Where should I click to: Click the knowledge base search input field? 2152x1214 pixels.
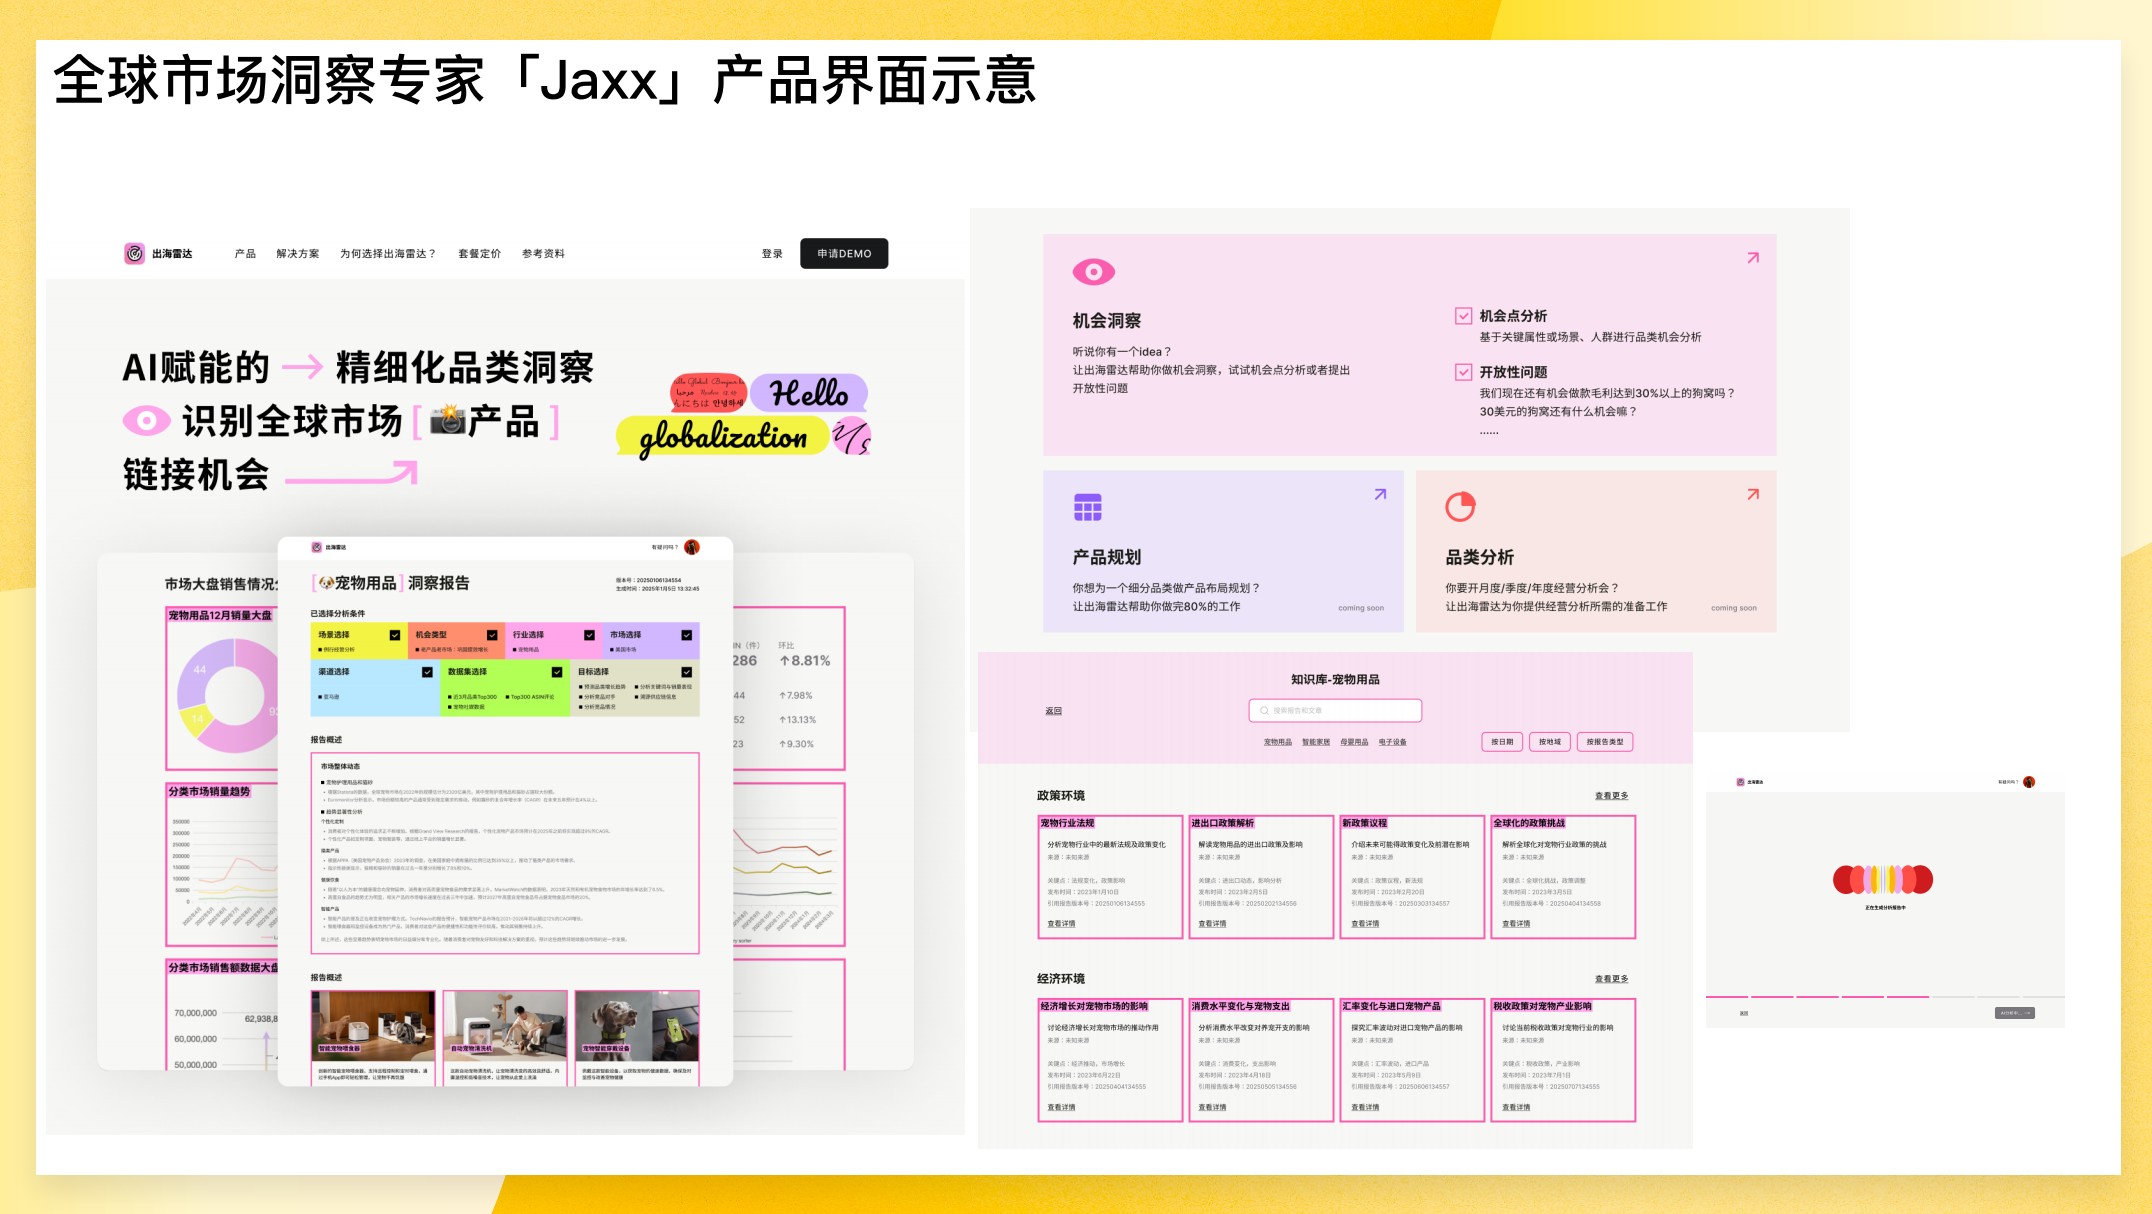(1335, 711)
